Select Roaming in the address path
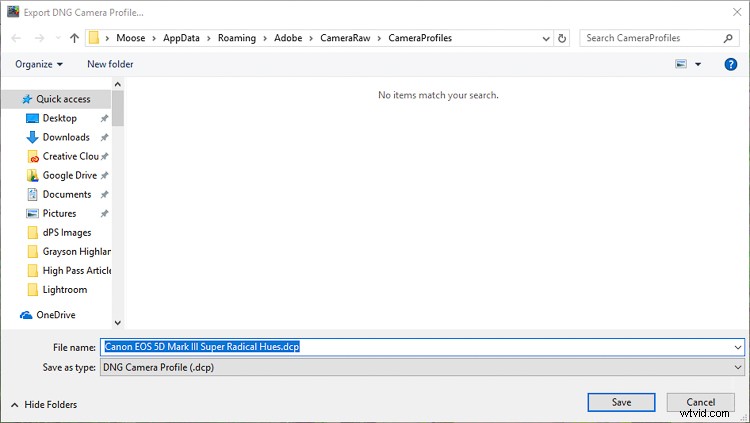Image resolution: width=750 pixels, height=423 pixels. click(x=237, y=38)
